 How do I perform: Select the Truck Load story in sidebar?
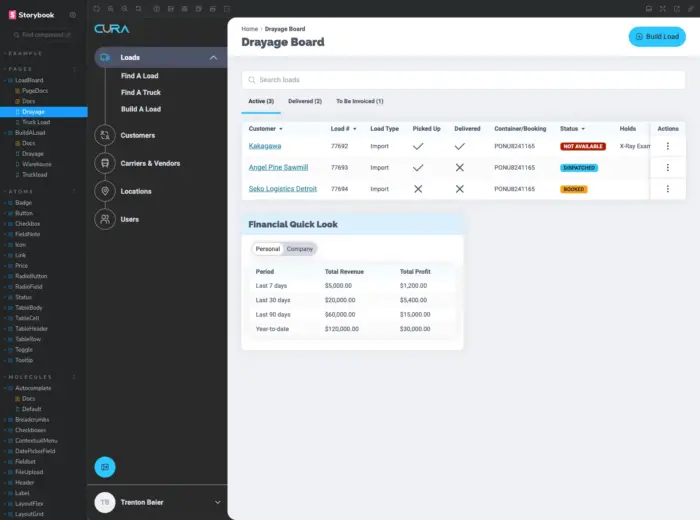coord(36,122)
